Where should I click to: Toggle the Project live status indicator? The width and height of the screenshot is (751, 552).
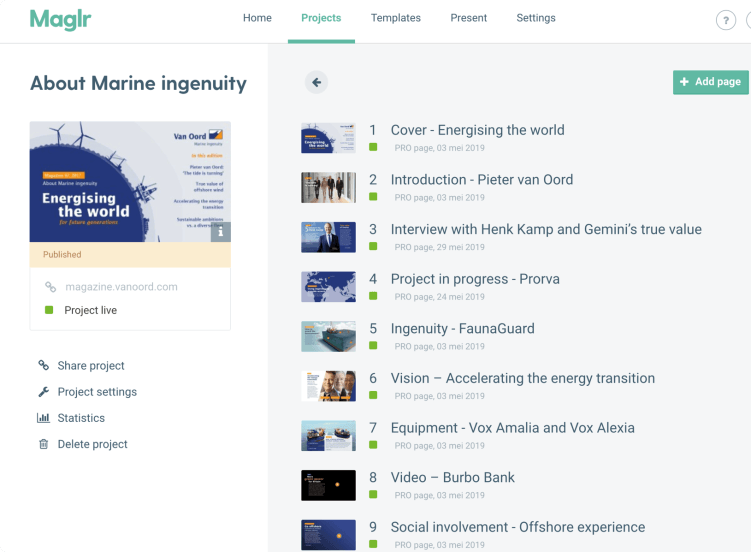tap(49, 310)
